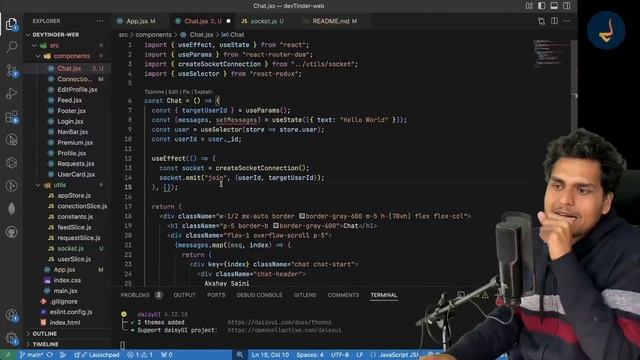The height and width of the screenshot is (360, 640).
Task: Click the zoom magnifier icon in status bar
Action: coord(240,355)
